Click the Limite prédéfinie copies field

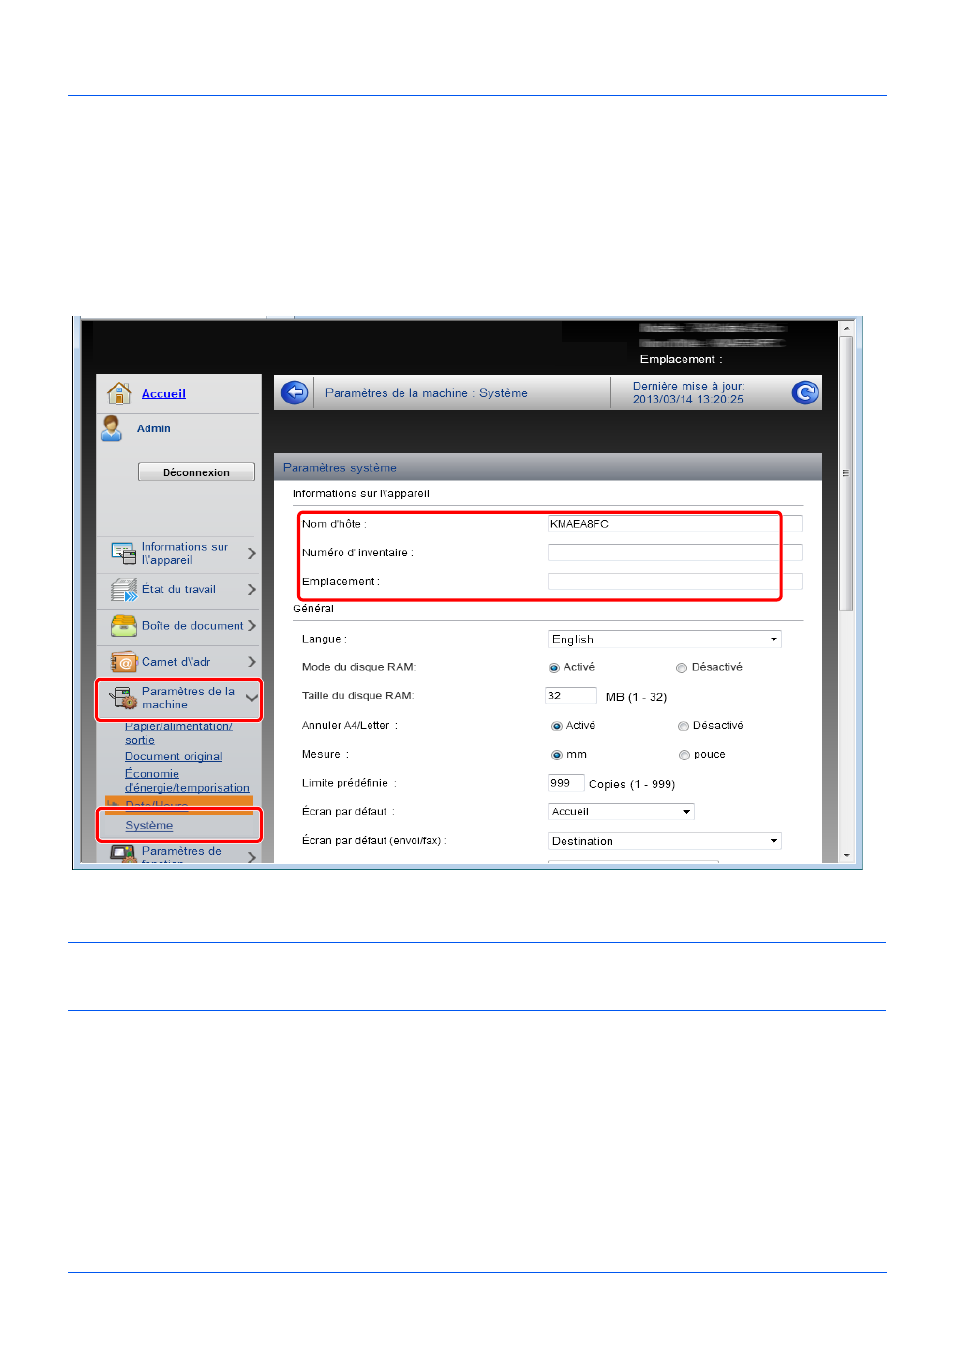click(566, 783)
